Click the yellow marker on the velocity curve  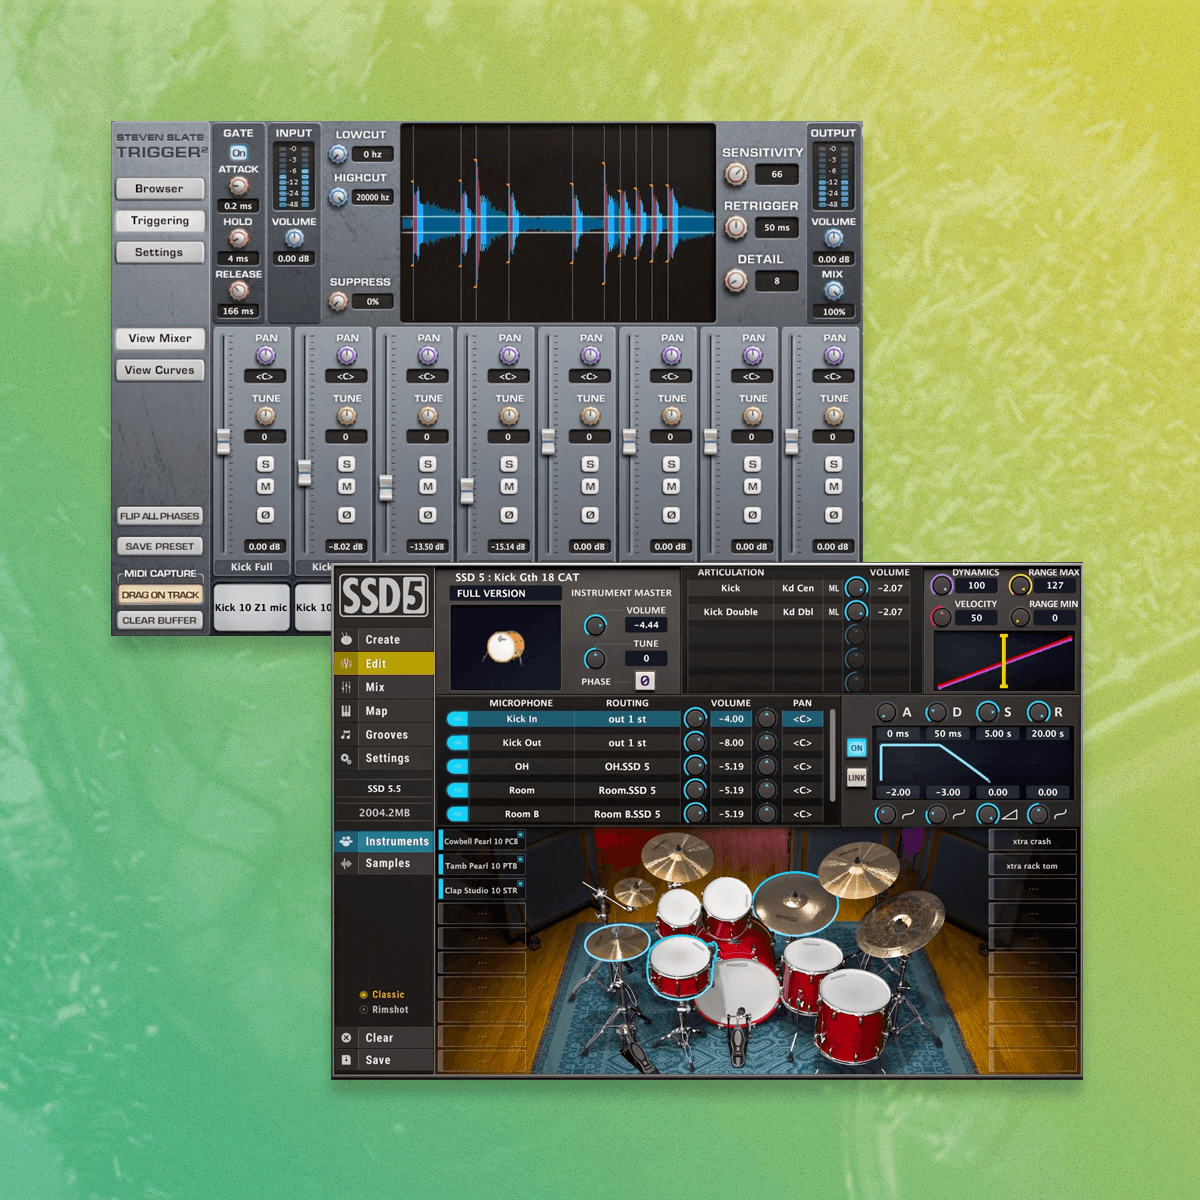click(x=1004, y=661)
